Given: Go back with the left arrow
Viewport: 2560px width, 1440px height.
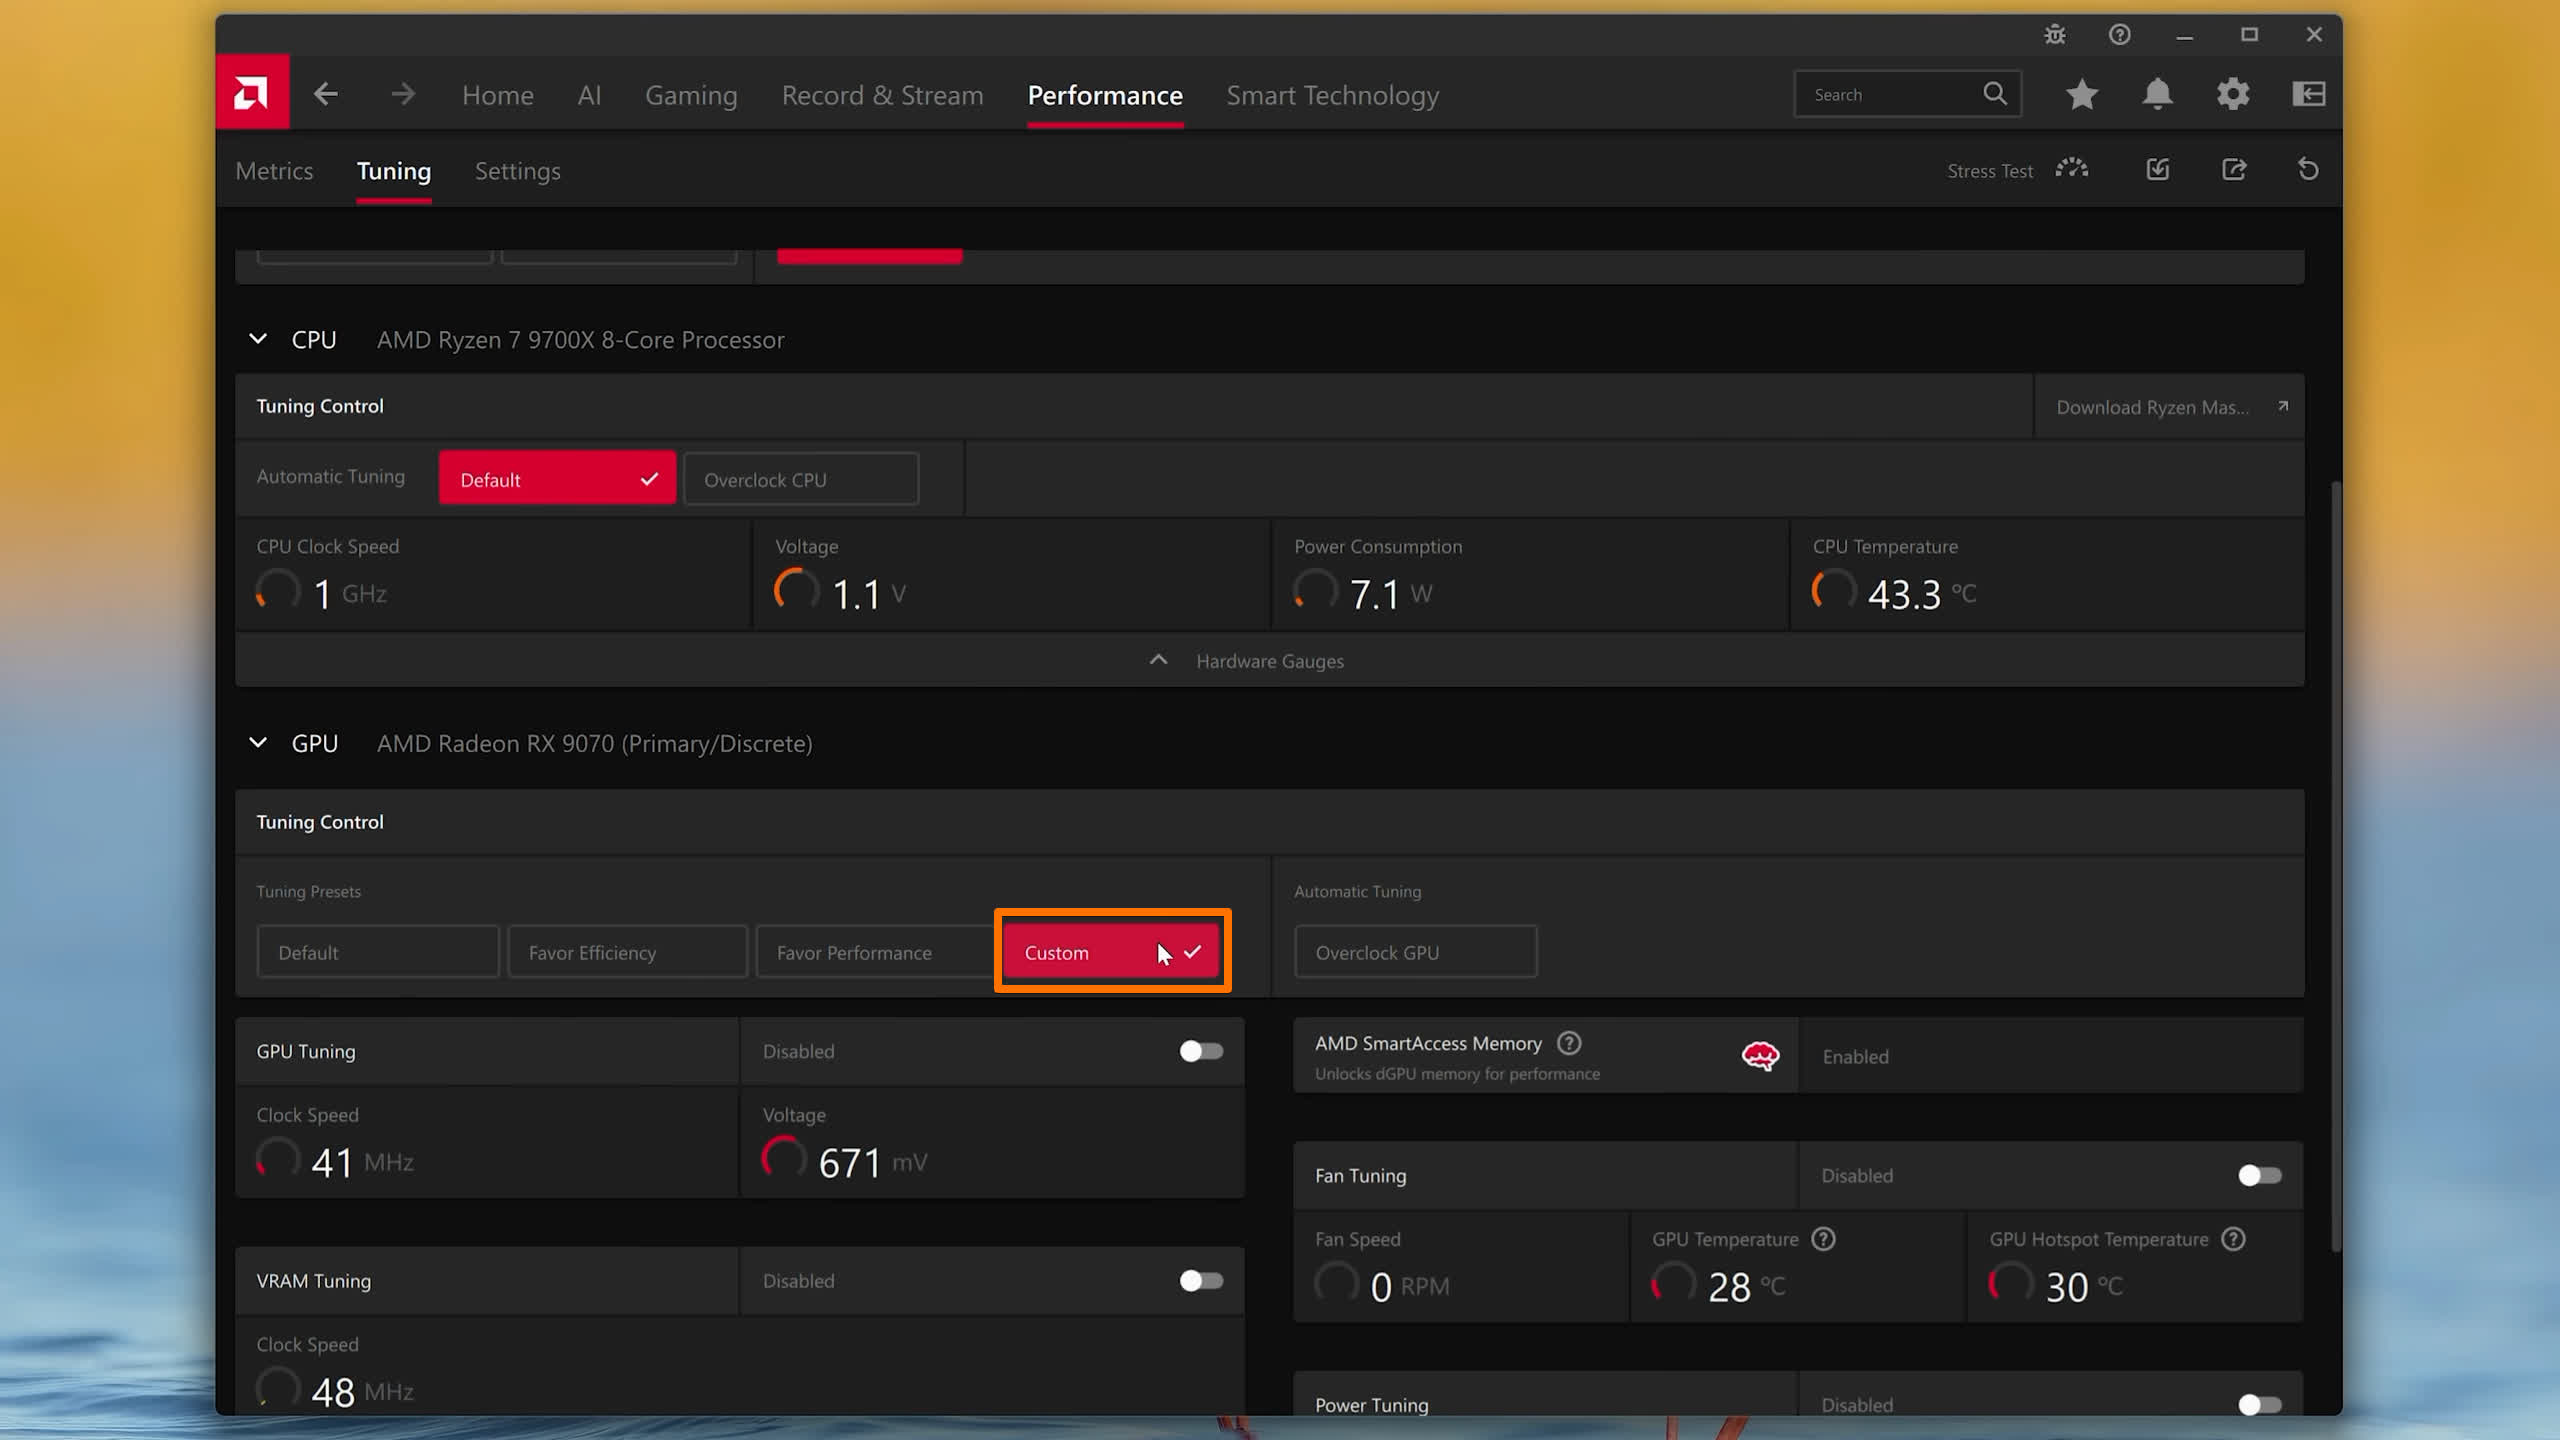Looking at the screenshot, I should point(325,94).
